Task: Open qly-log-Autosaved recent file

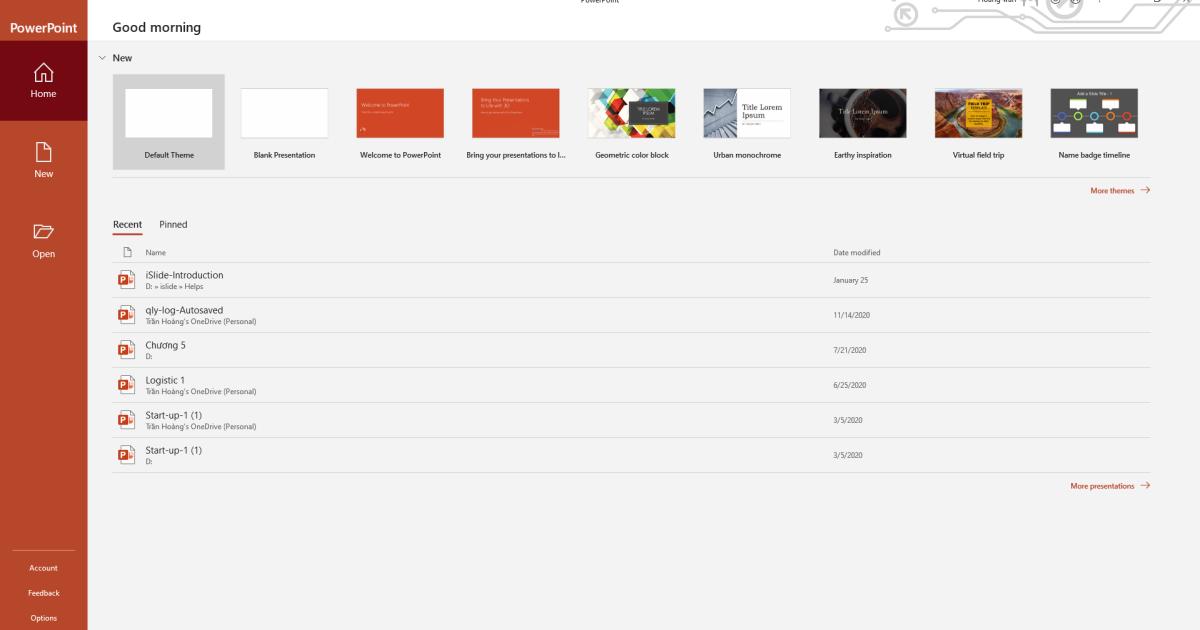Action: pos(631,315)
